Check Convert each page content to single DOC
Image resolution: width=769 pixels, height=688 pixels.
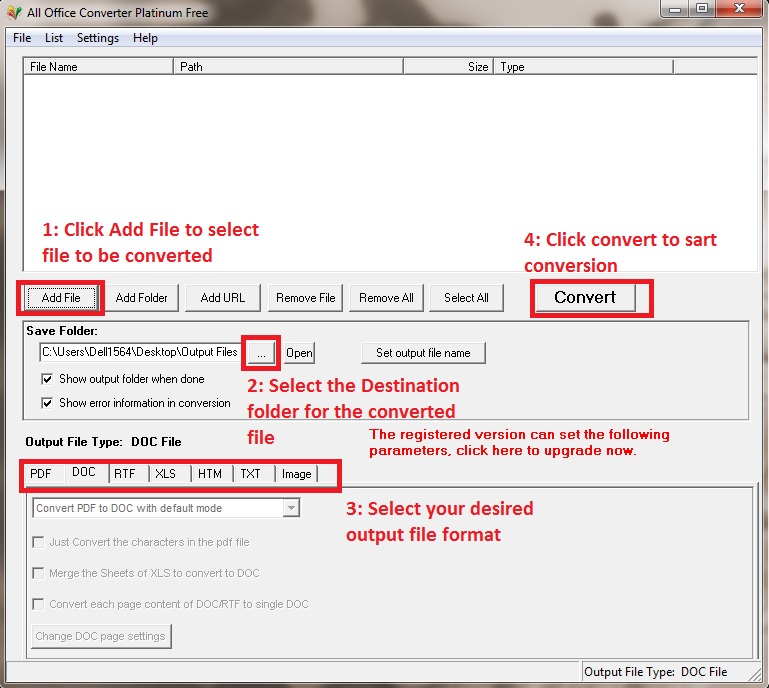(171, 604)
